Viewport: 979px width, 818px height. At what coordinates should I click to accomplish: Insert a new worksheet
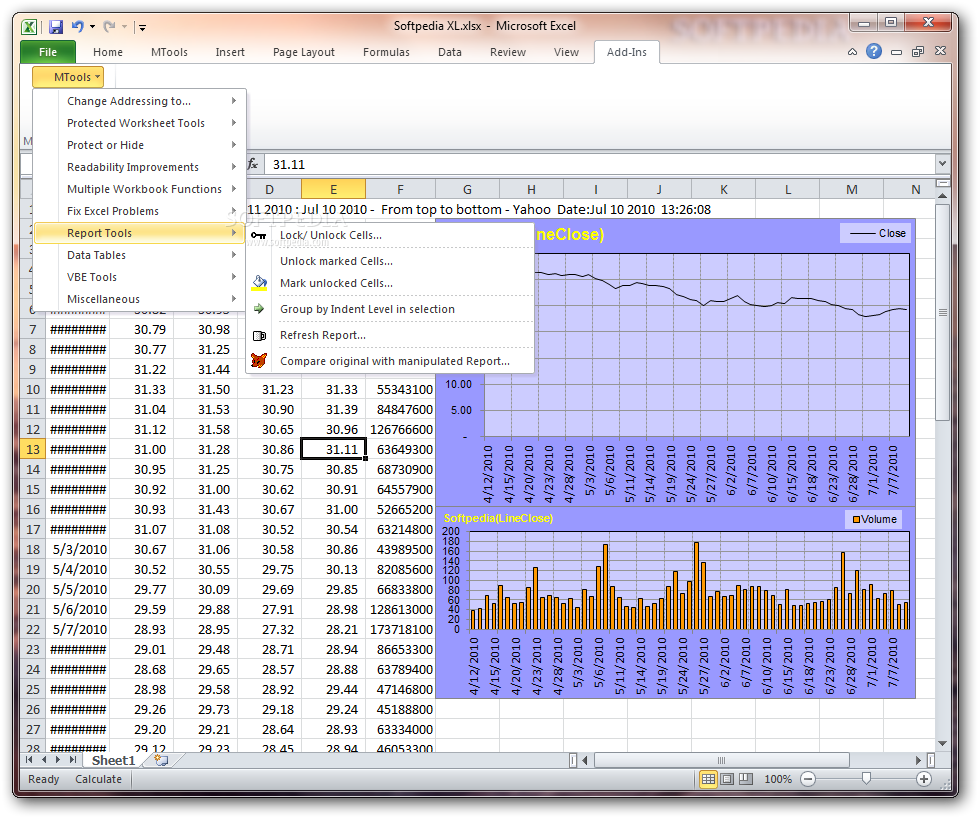tap(161, 760)
